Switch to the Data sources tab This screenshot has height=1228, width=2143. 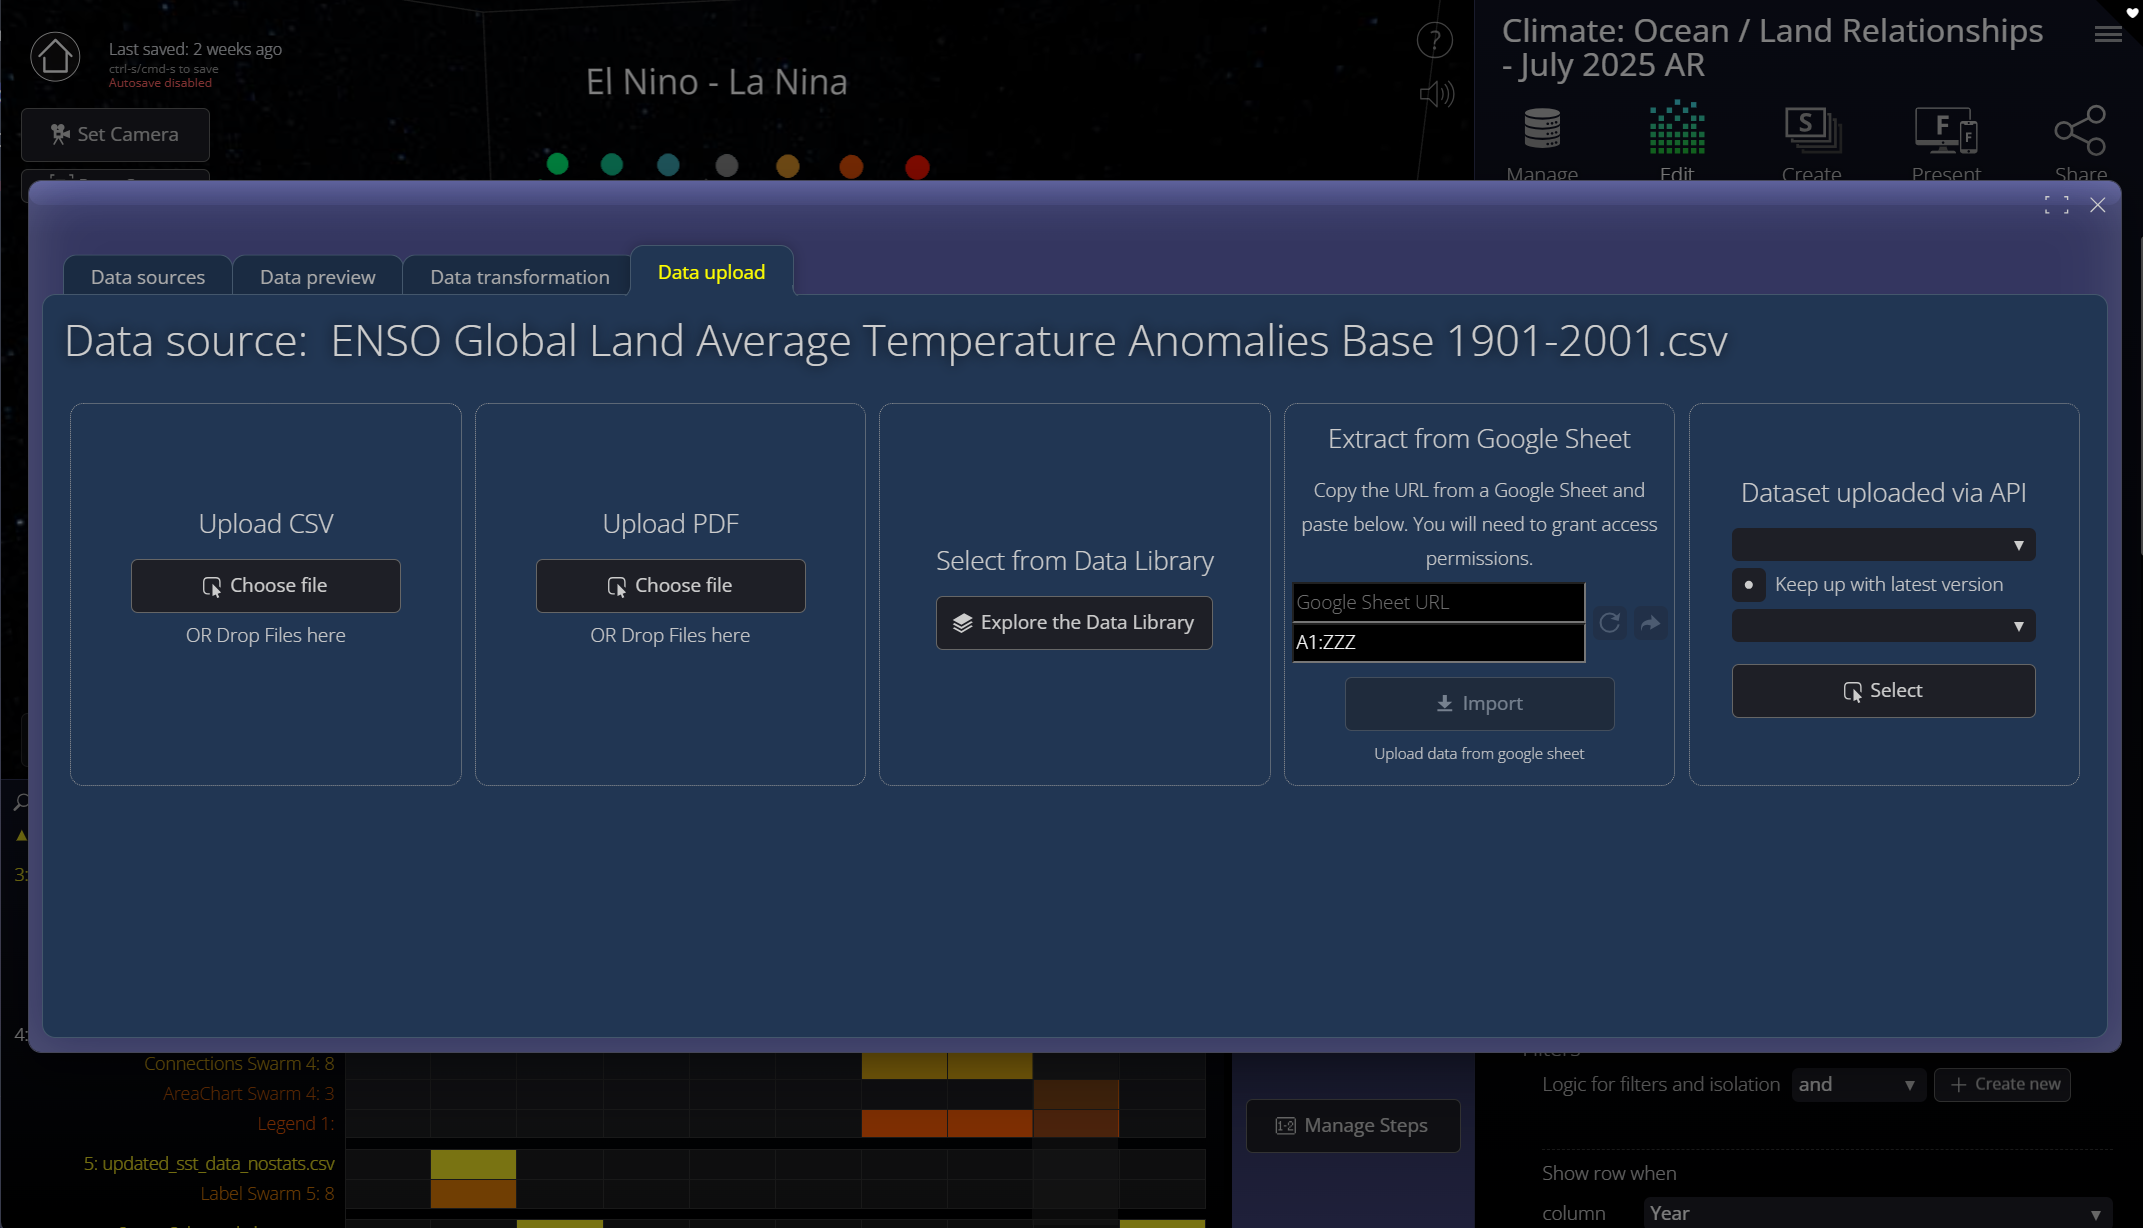pos(148,277)
